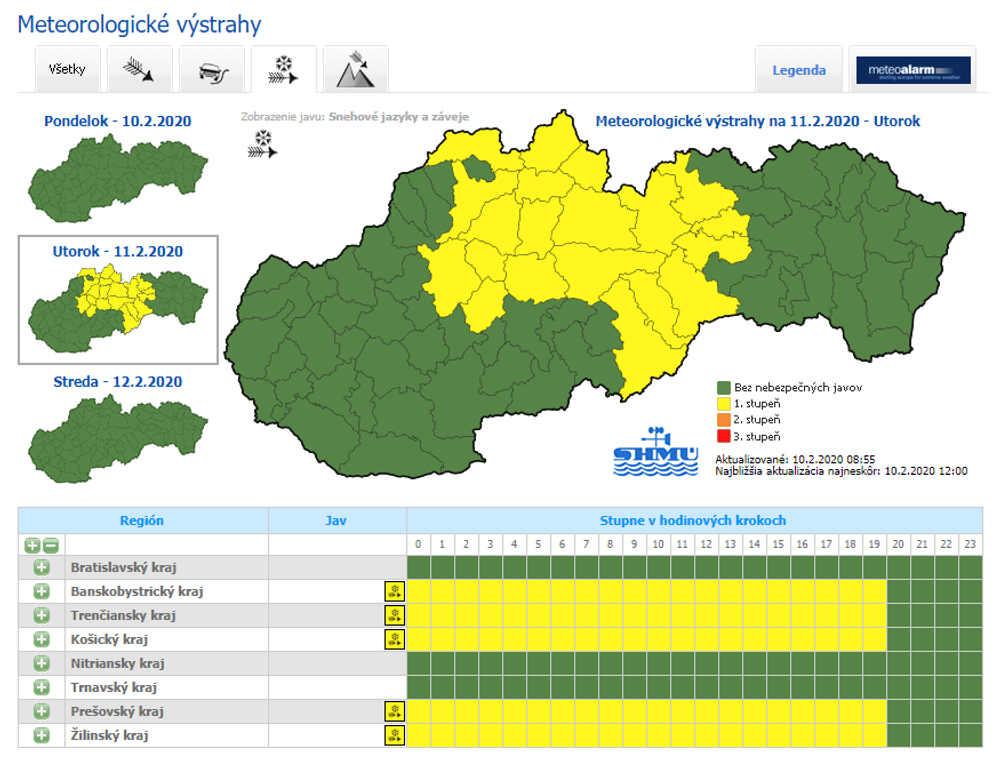Click snow drift icon in Žilinský kraj row
This screenshot has width=1000, height=767.
395,736
